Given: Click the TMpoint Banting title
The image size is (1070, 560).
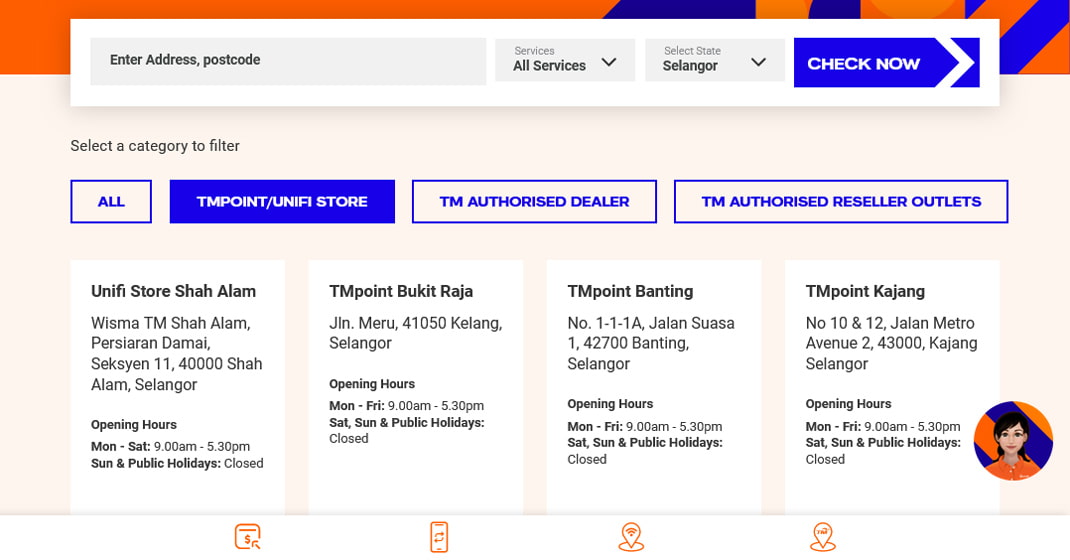Looking at the screenshot, I should pyautogui.click(x=630, y=291).
